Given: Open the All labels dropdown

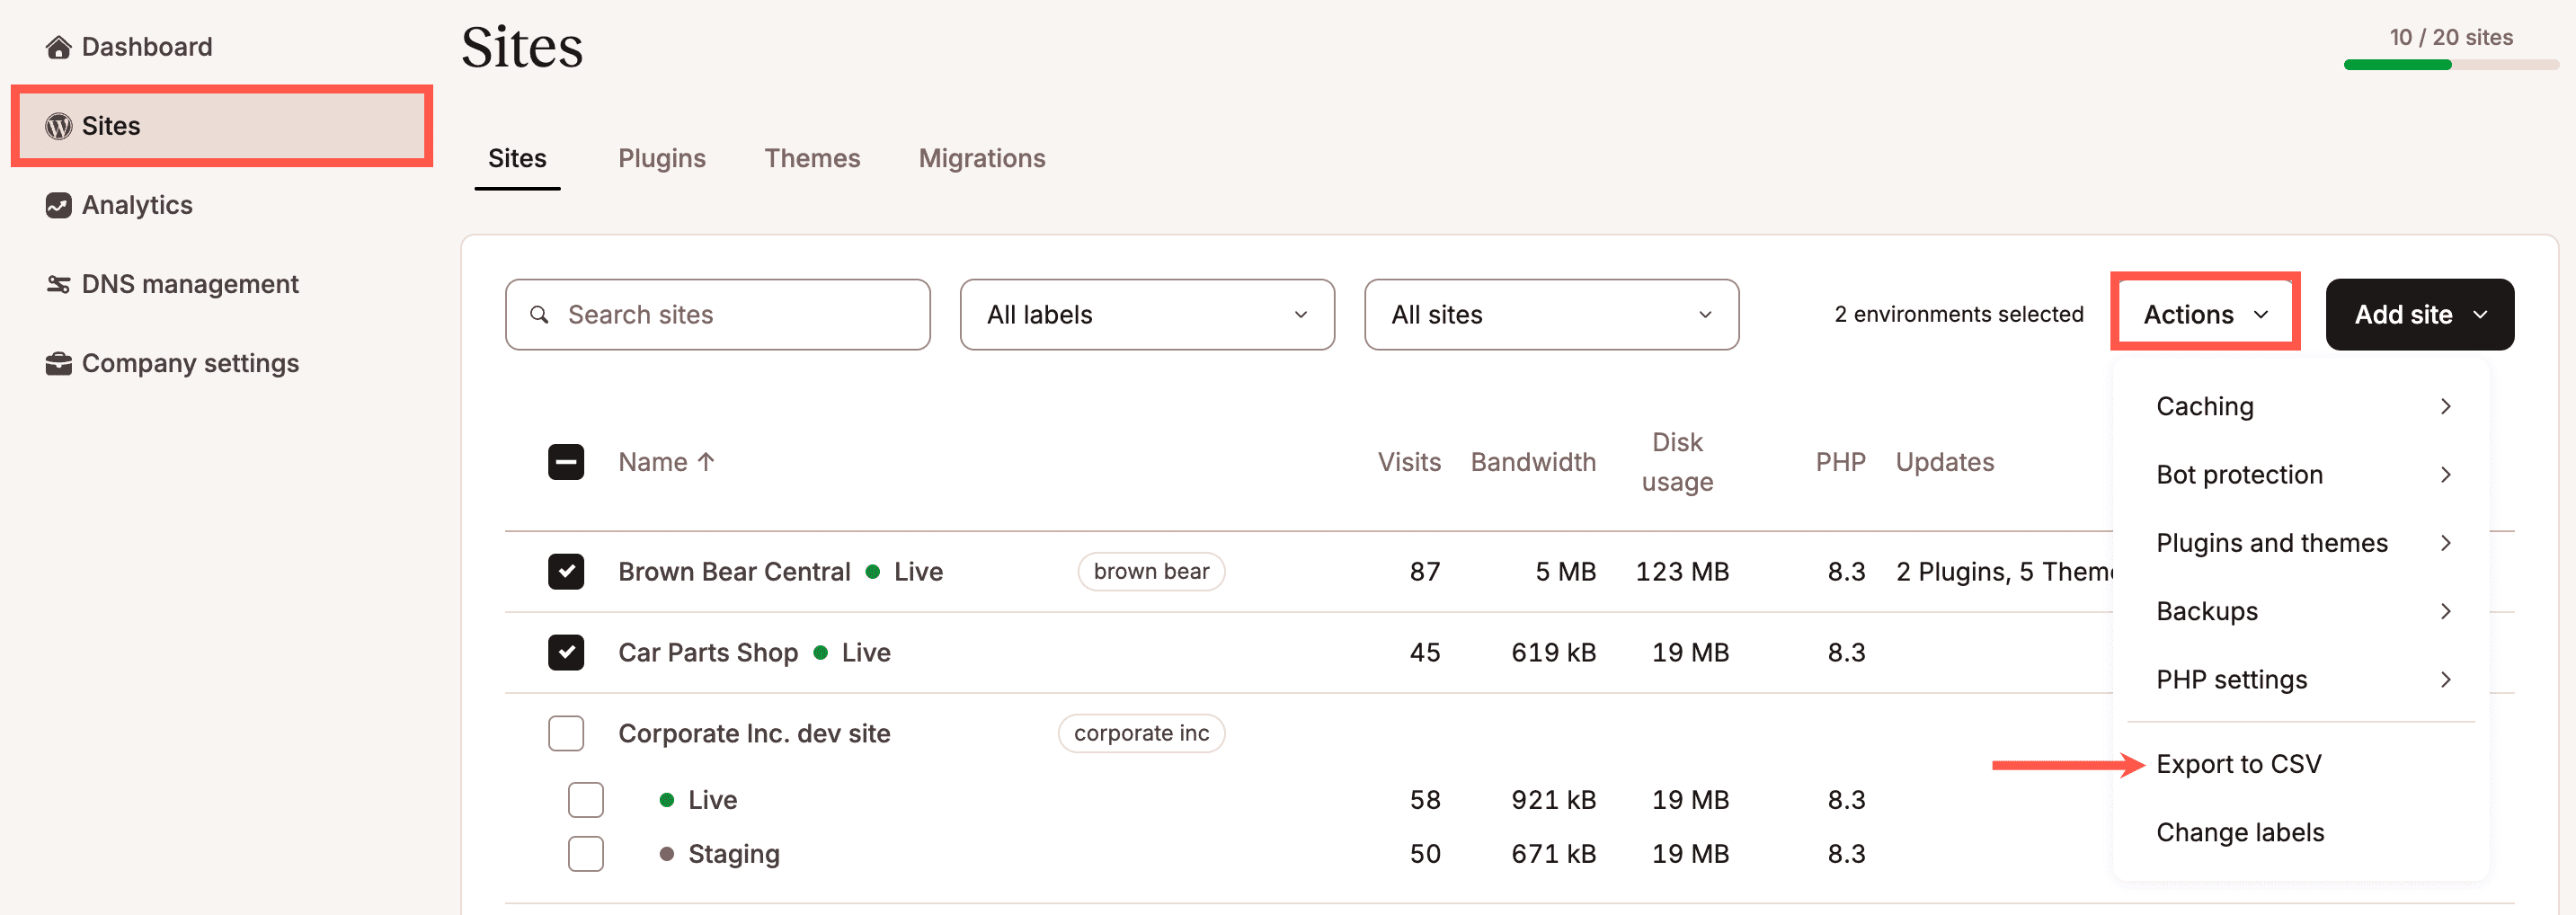Looking at the screenshot, I should (x=1147, y=315).
